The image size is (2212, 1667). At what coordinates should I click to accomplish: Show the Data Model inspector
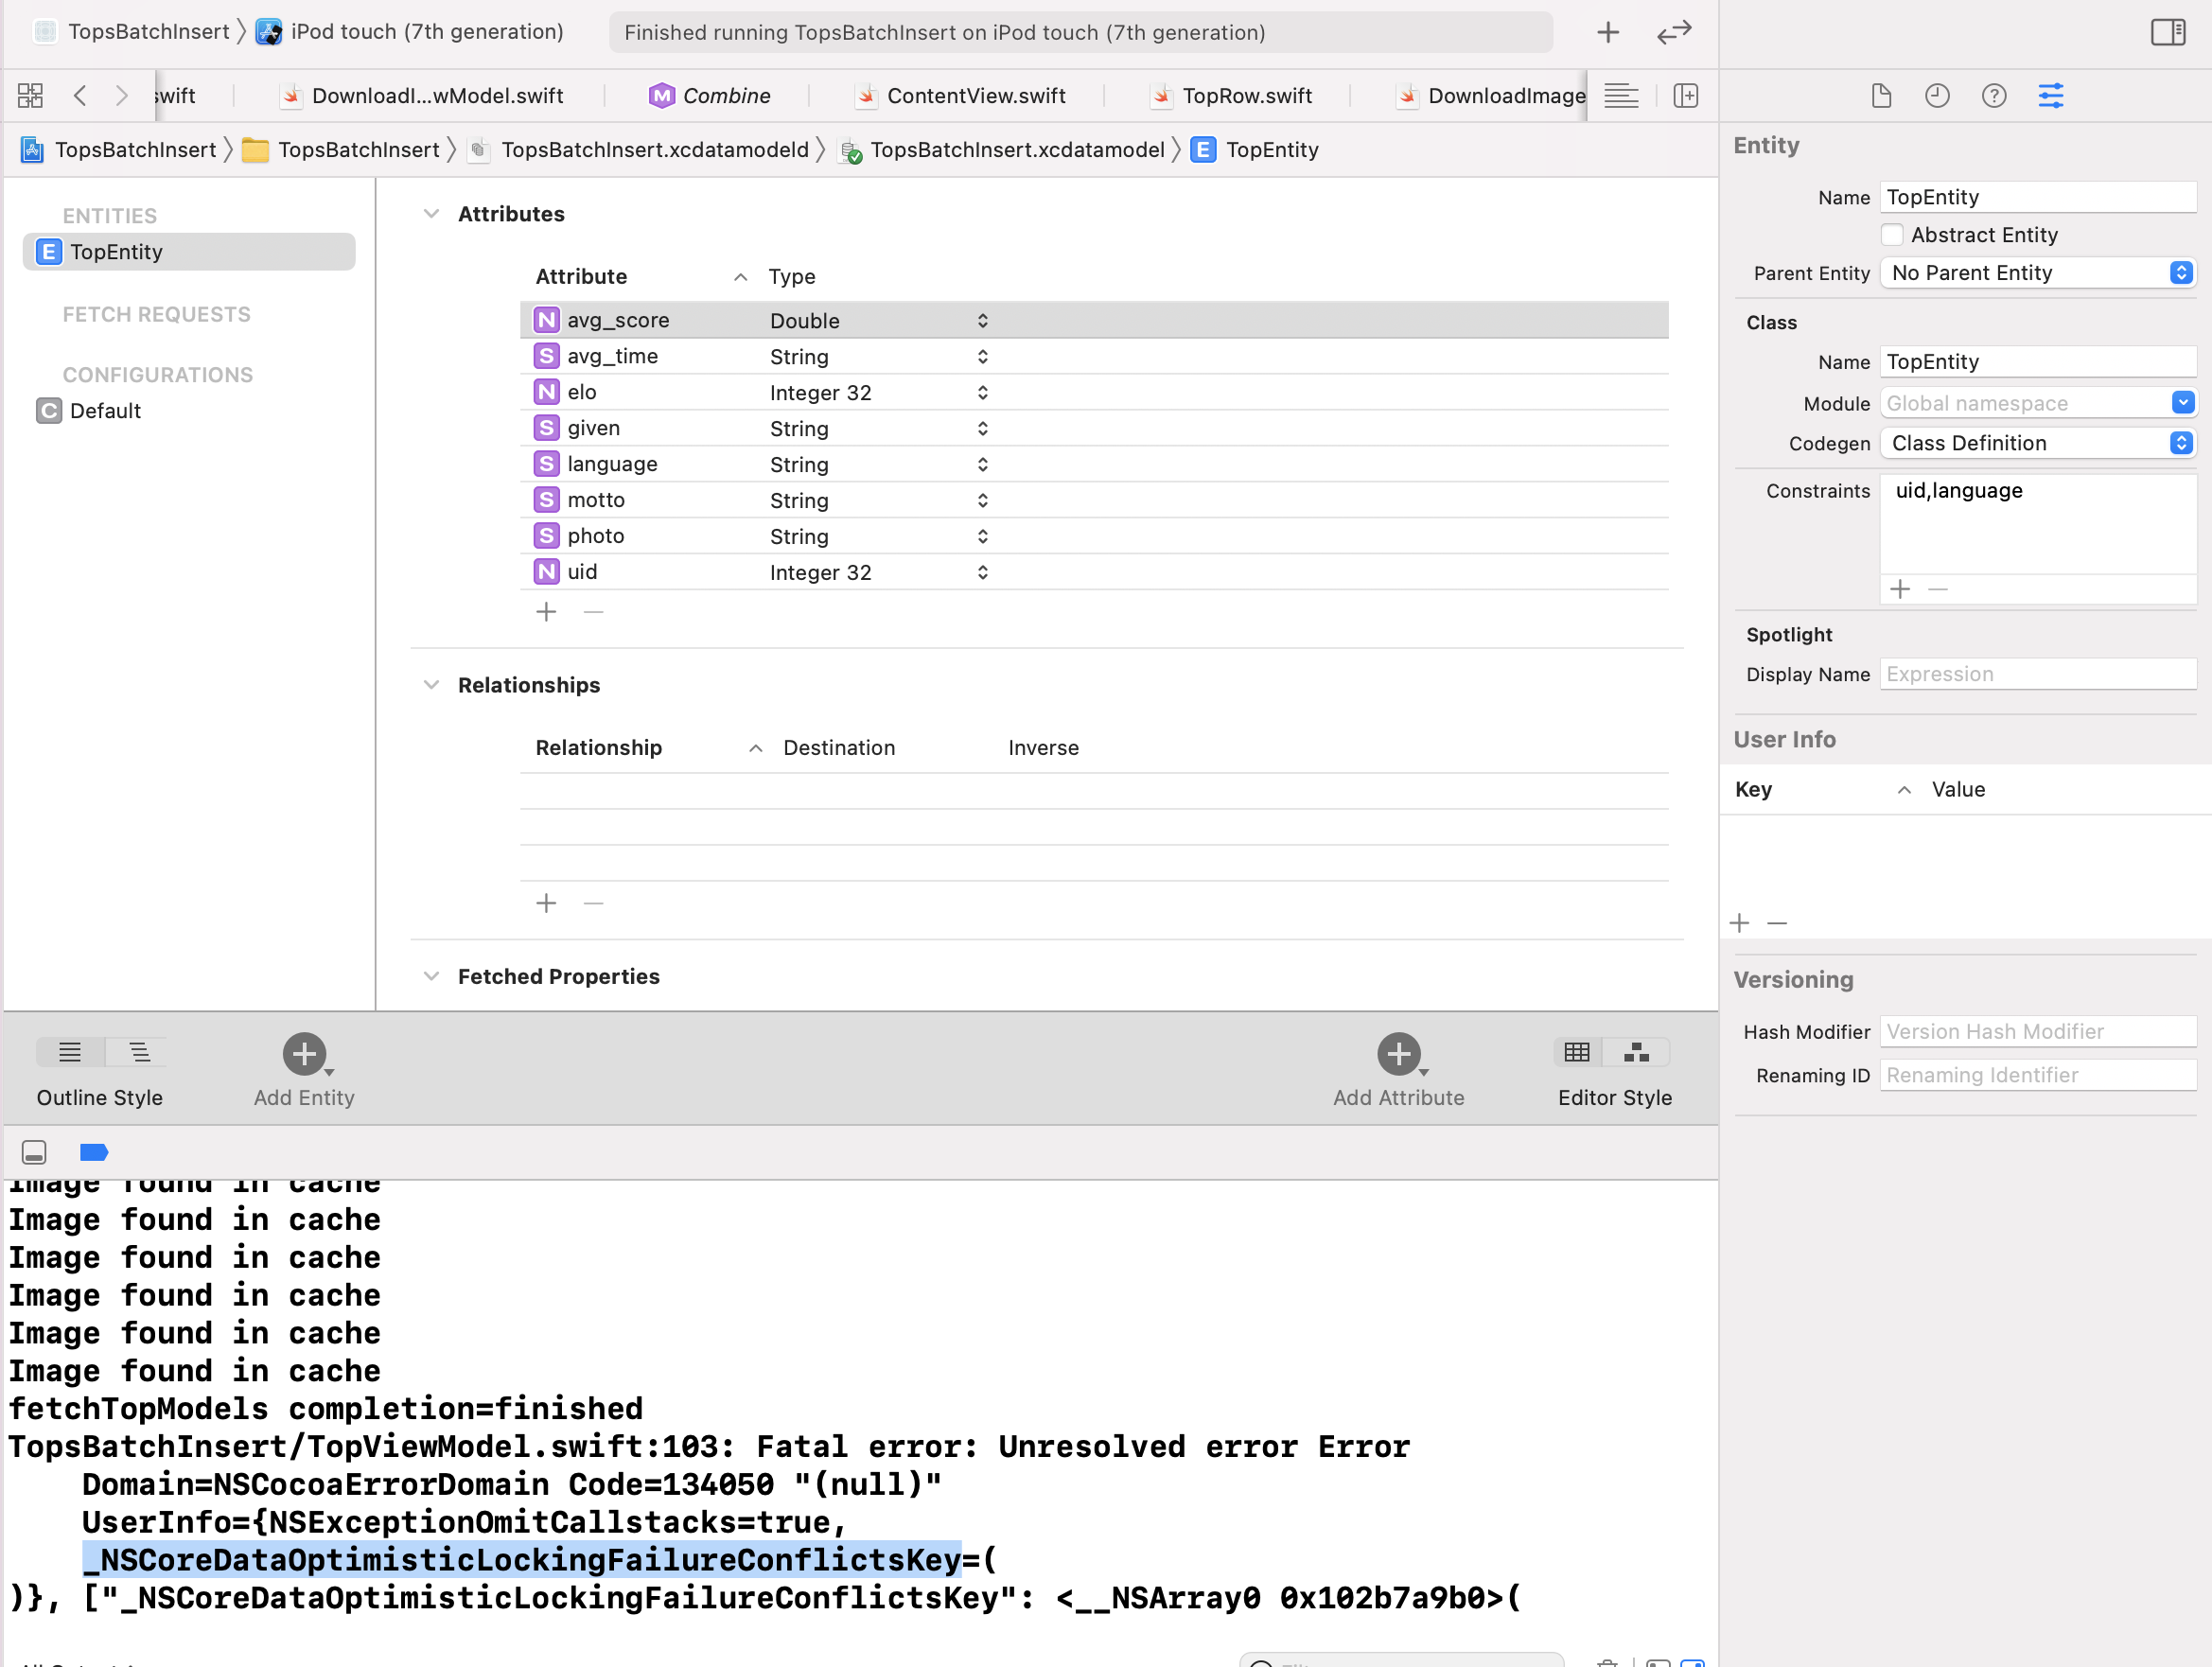click(2051, 96)
